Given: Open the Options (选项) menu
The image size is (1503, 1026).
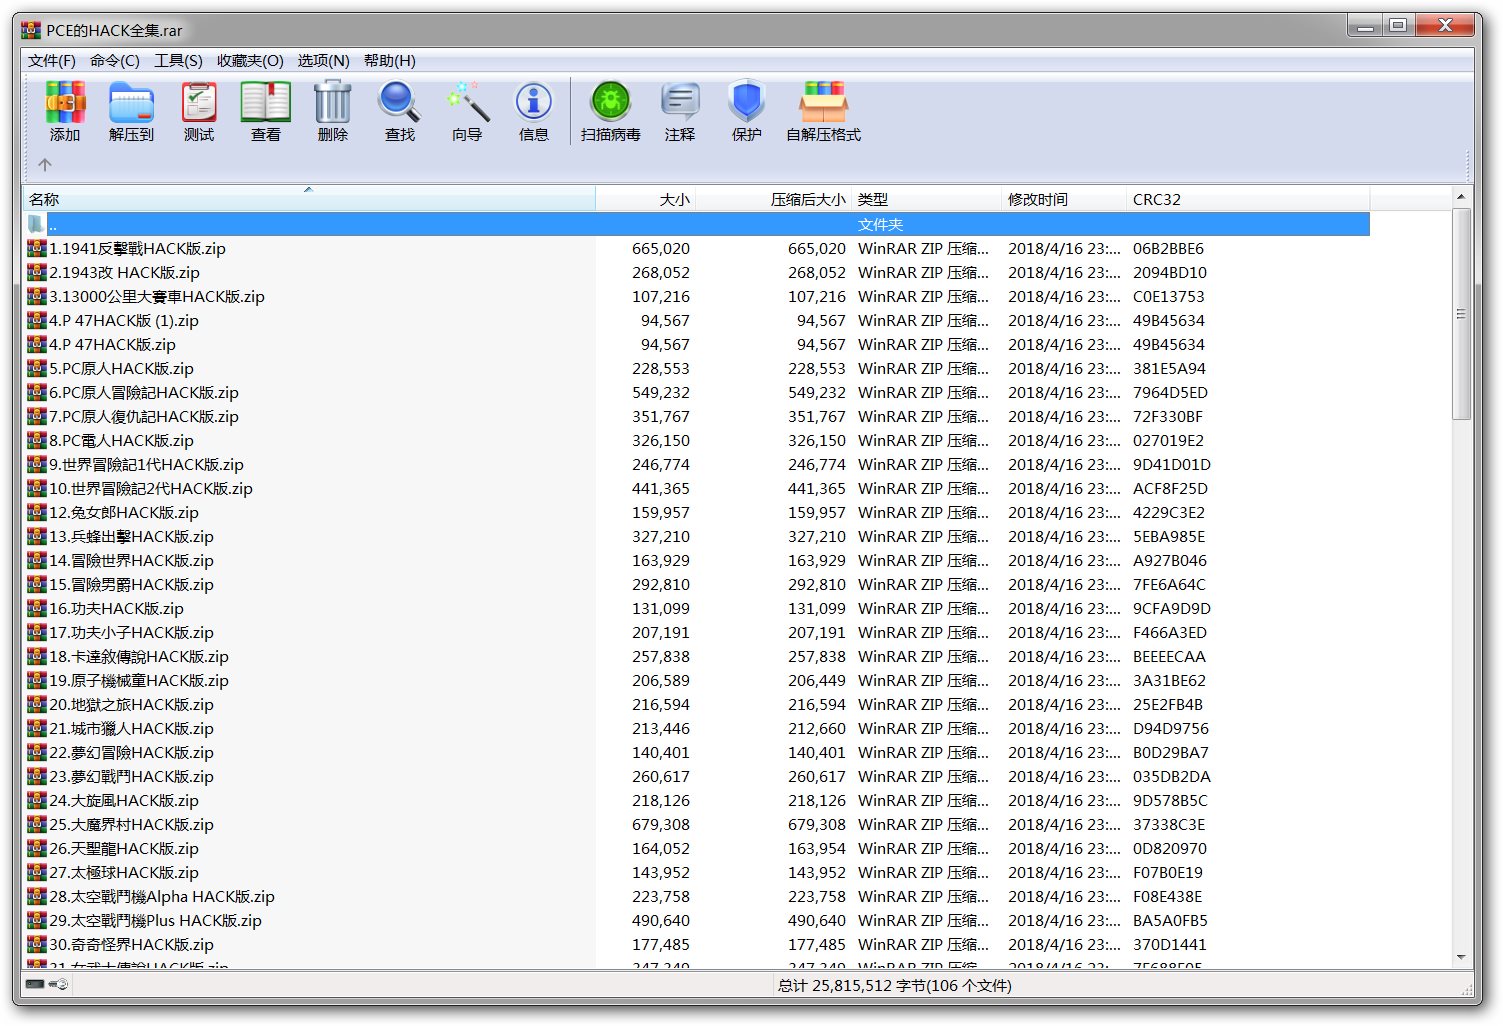Looking at the screenshot, I should [x=323, y=61].
